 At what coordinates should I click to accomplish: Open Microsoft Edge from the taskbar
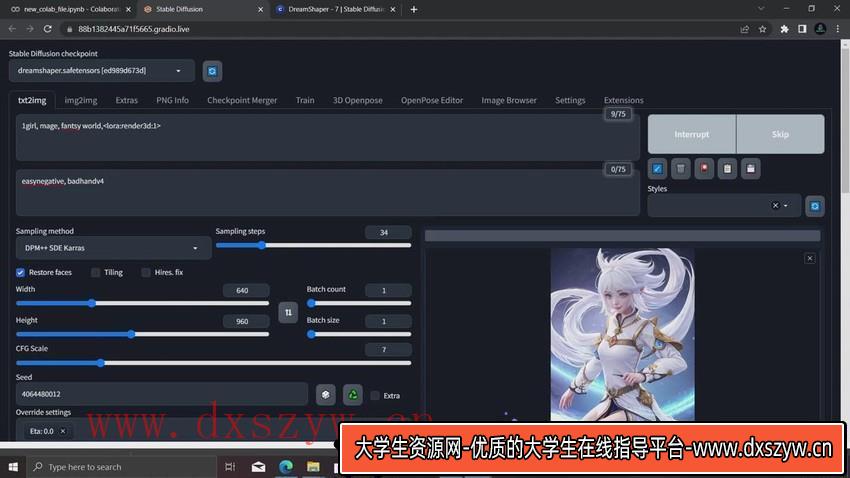[x=286, y=467]
